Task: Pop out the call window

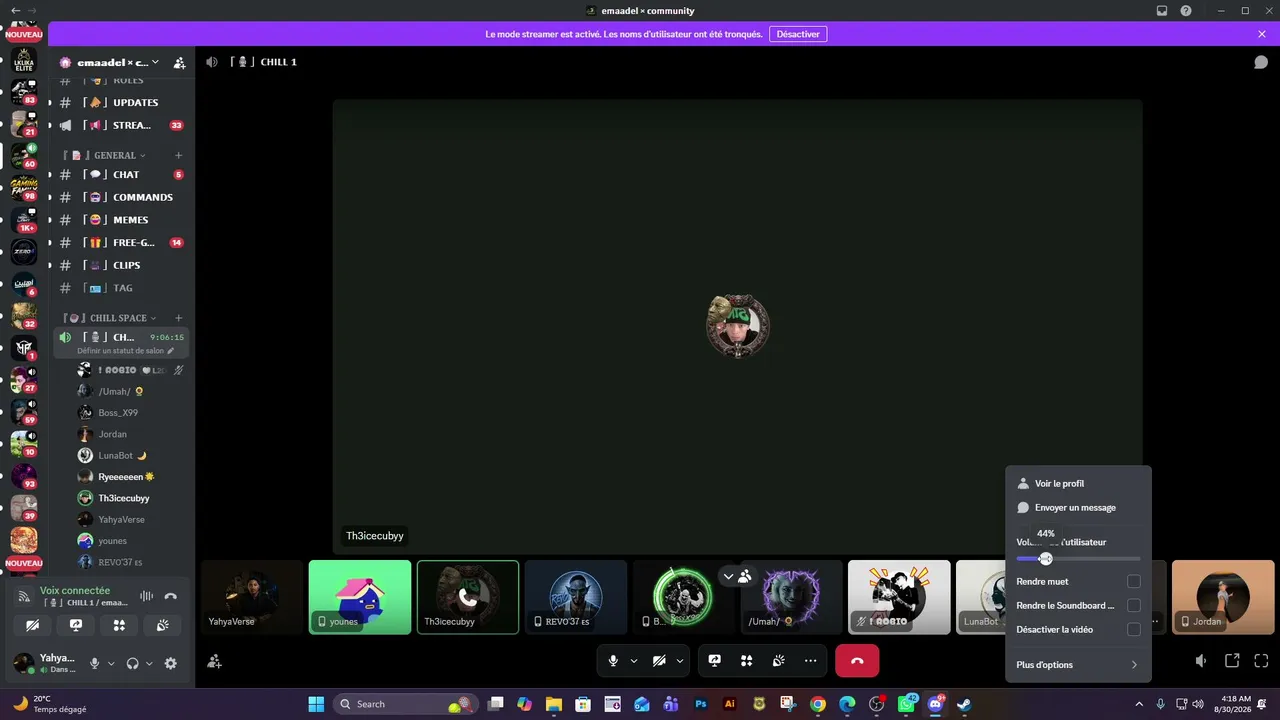Action: 1232,661
